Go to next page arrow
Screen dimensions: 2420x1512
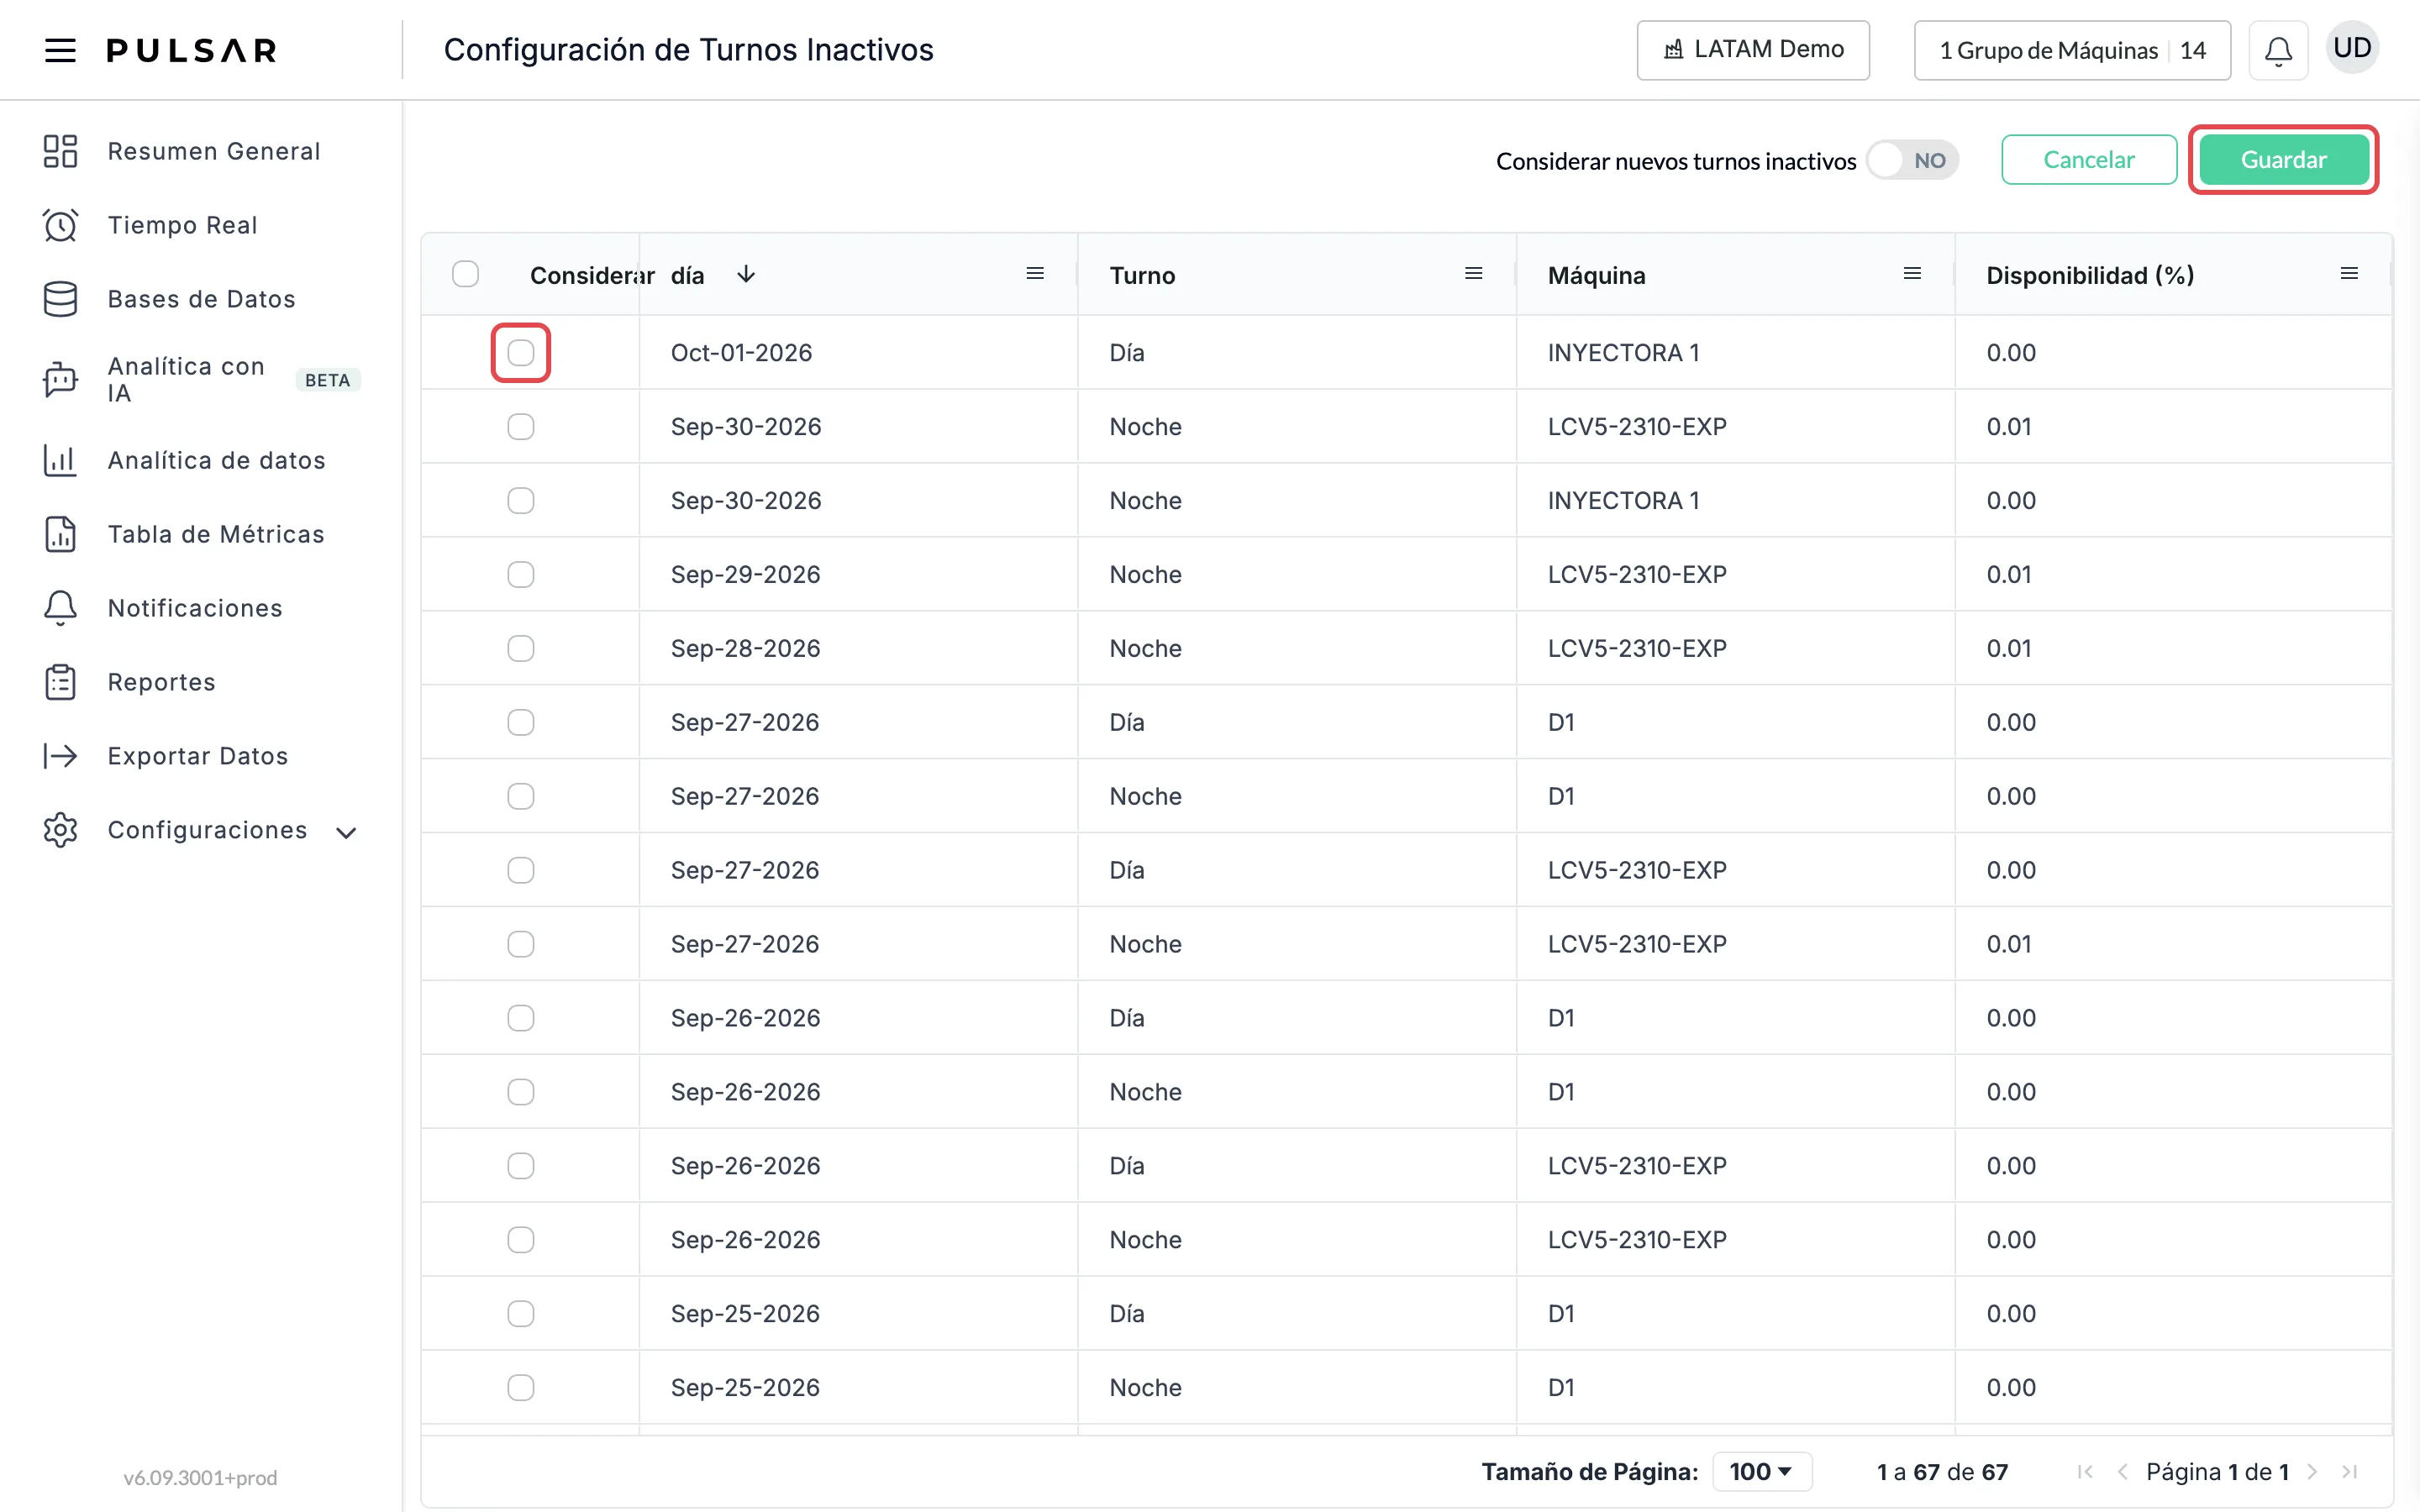pyautogui.click(x=2312, y=1472)
